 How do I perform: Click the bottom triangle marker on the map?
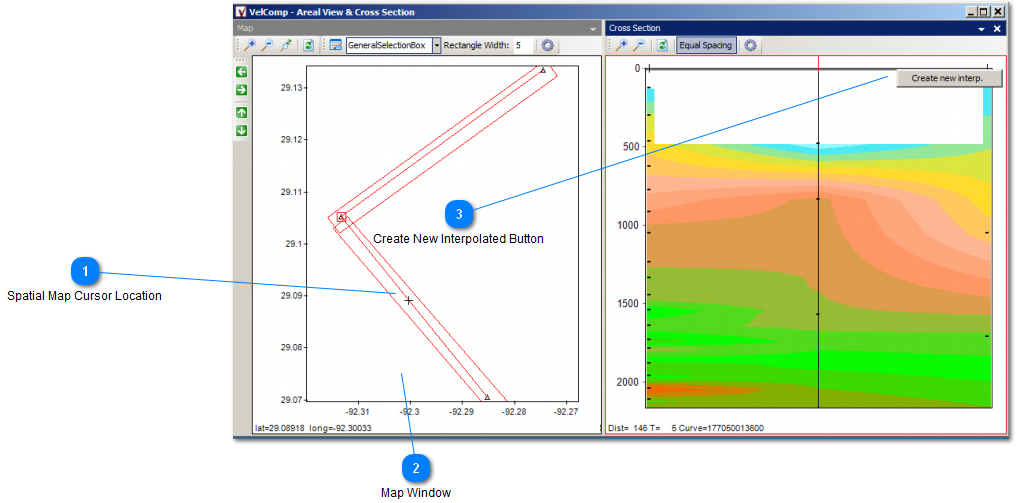pyautogui.click(x=487, y=397)
